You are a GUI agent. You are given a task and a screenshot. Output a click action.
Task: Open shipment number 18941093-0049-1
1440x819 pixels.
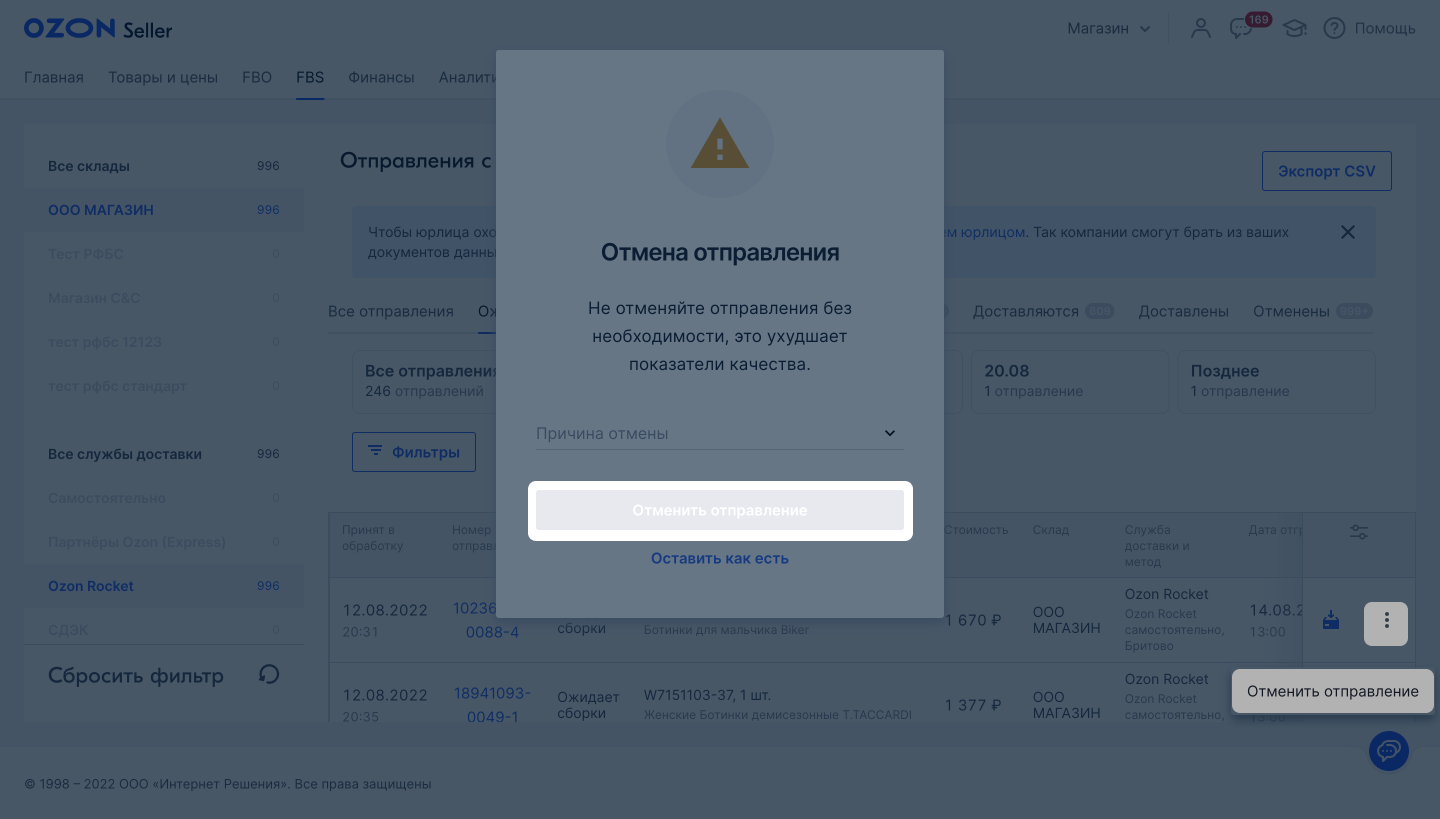coord(492,705)
